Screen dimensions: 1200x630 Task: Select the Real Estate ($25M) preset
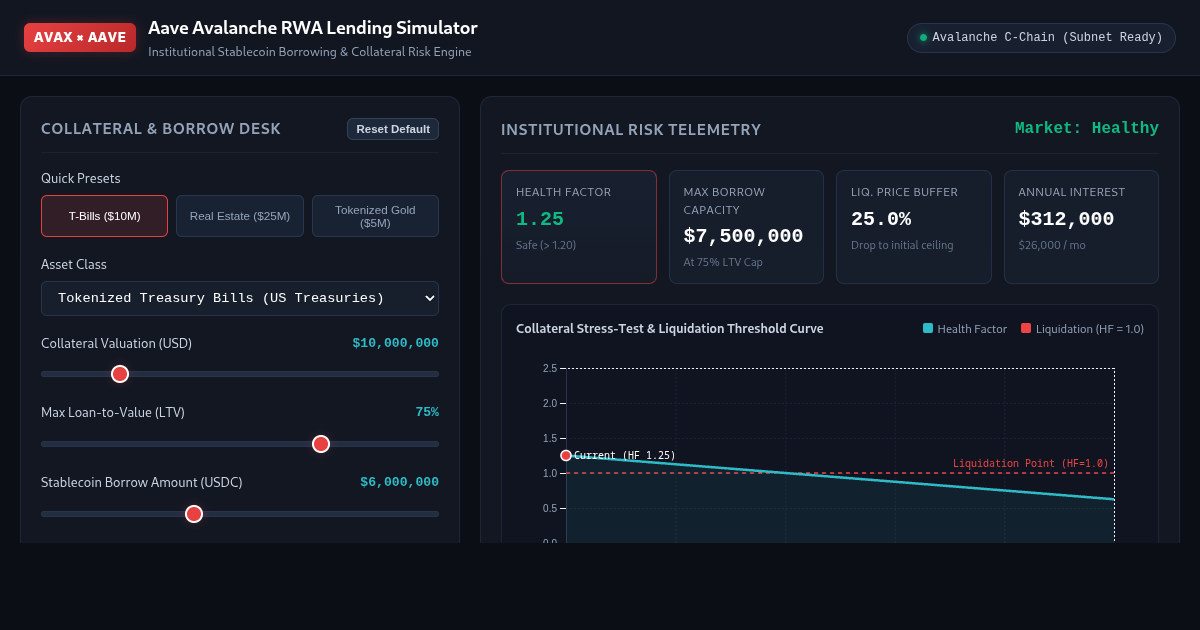coord(240,216)
